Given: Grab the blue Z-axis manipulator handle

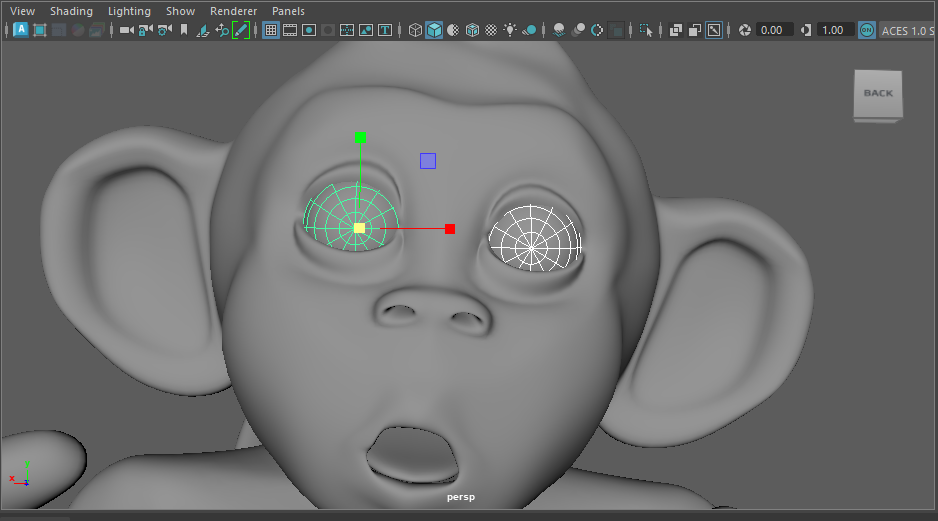Looking at the screenshot, I should pos(428,161).
